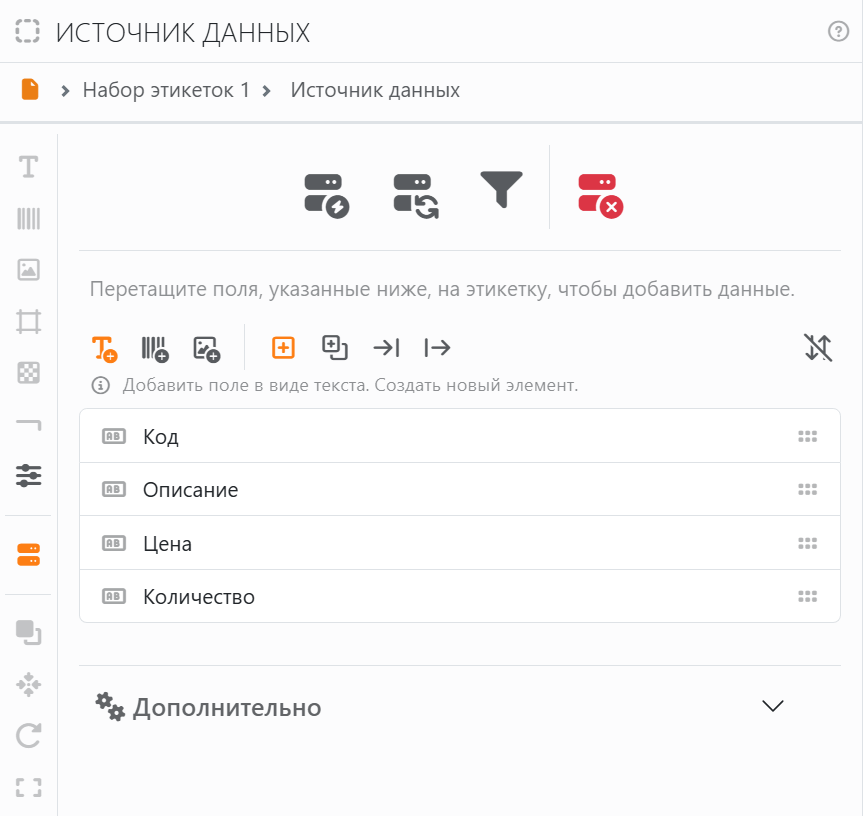Viewport: 863px width, 816px height.
Task: Open the orange data source panel icon
Action: click(x=29, y=555)
